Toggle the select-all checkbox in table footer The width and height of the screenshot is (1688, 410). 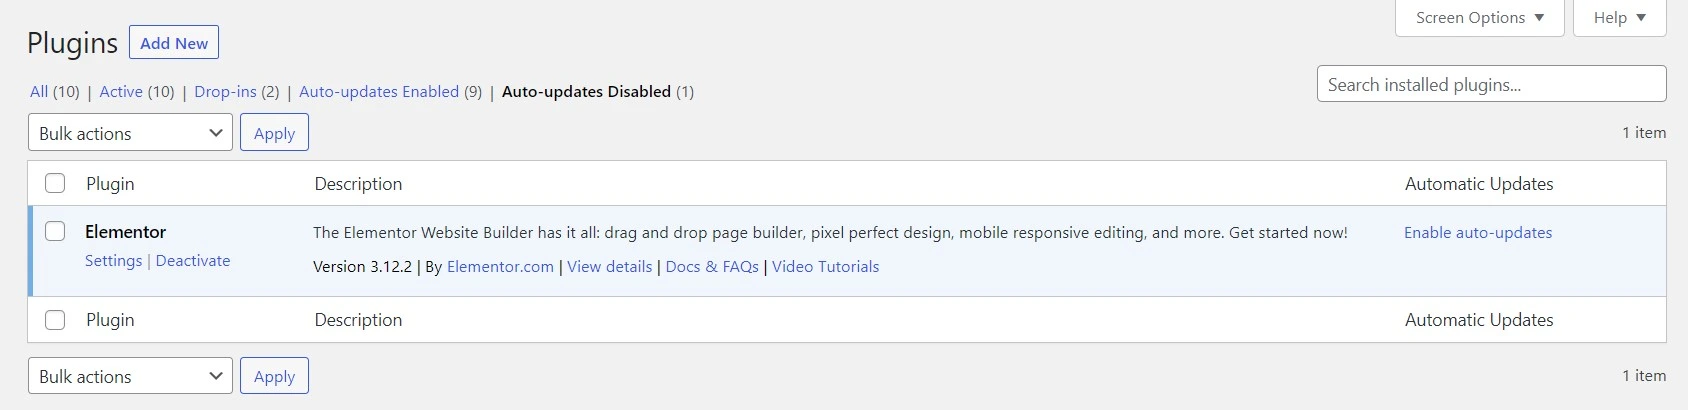click(55, 319)
